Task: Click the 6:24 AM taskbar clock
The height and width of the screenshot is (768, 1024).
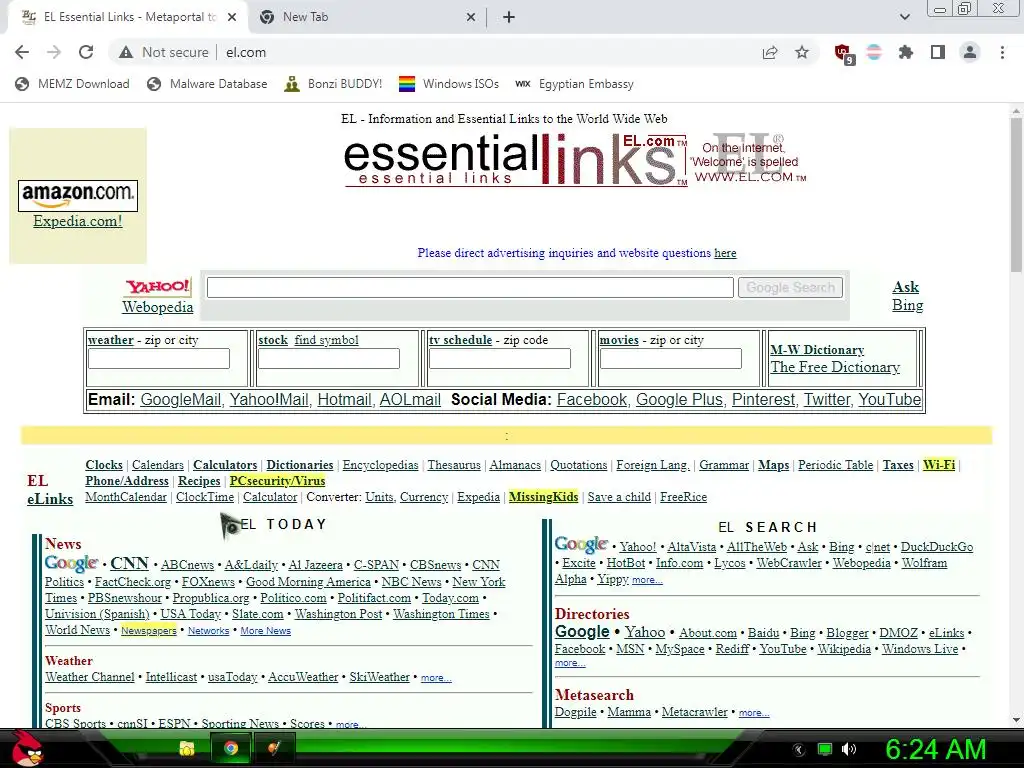Action: click(935, 749)
